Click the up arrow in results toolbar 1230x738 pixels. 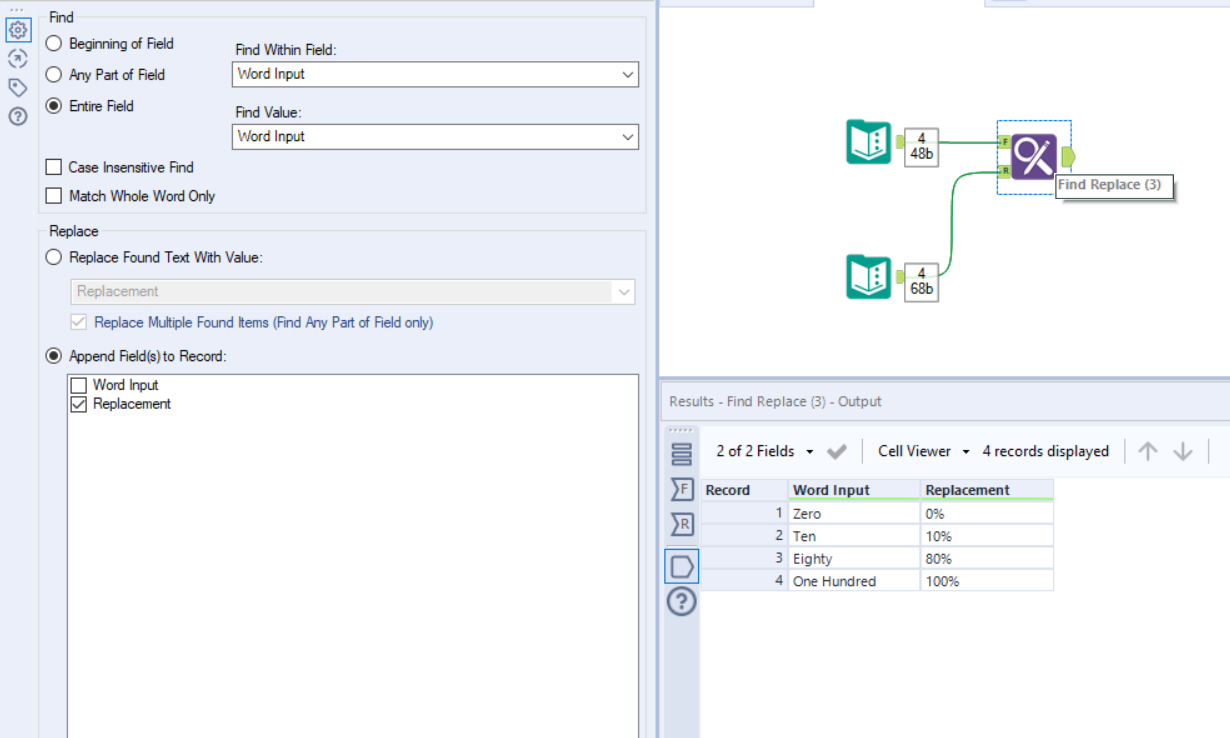[x=1148, y=451]
